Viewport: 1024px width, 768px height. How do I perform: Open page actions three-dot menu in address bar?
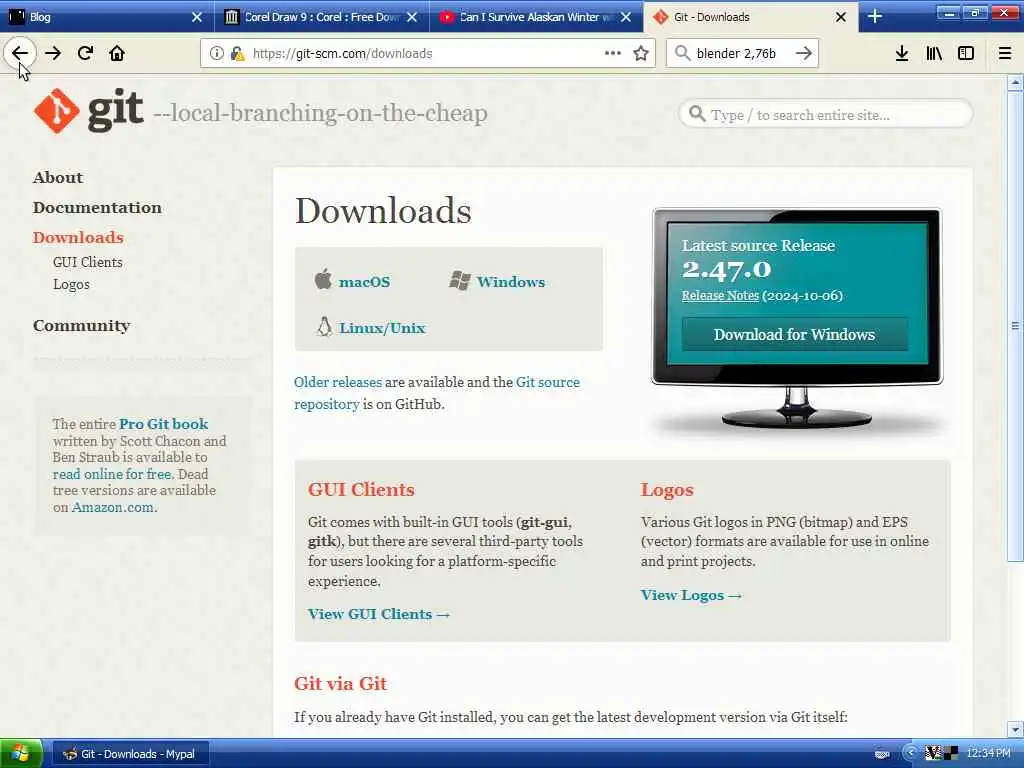click(x=613, y=53)
